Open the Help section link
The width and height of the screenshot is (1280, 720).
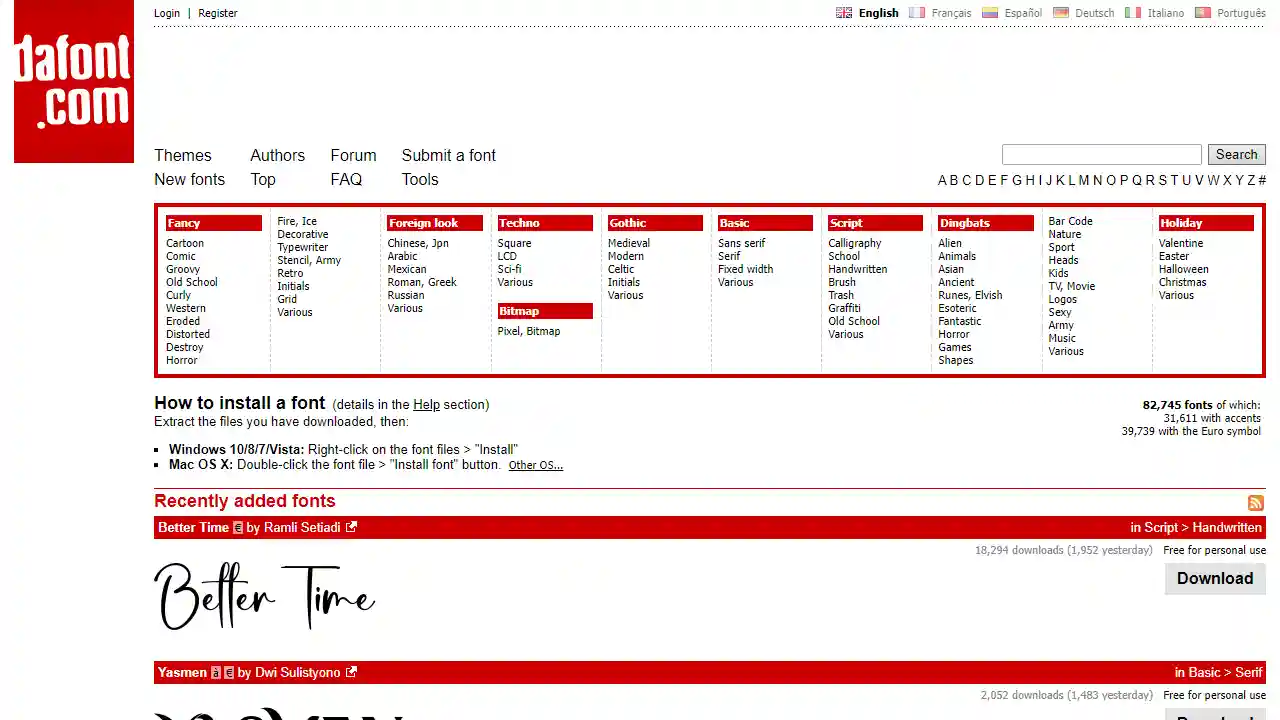click(x=426, y=405)
